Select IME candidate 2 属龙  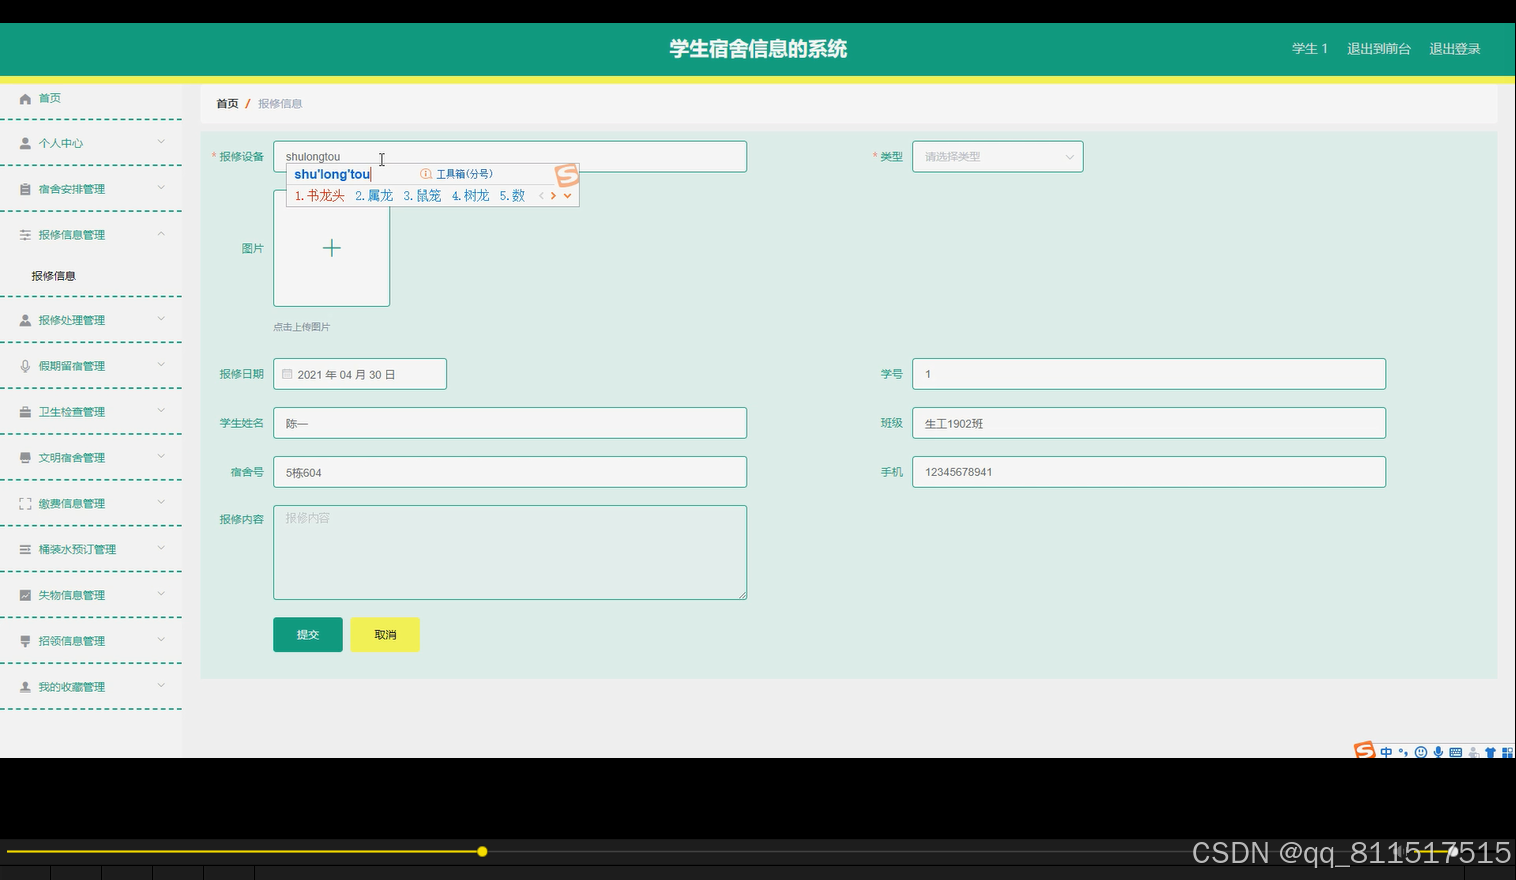pyautogui.click(x=374, y=196)
